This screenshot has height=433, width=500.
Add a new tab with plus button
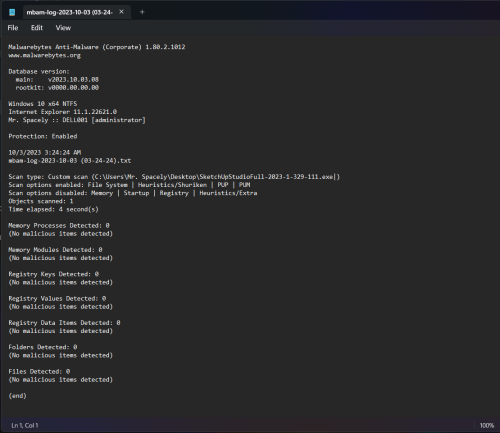(x=142, y=12)
